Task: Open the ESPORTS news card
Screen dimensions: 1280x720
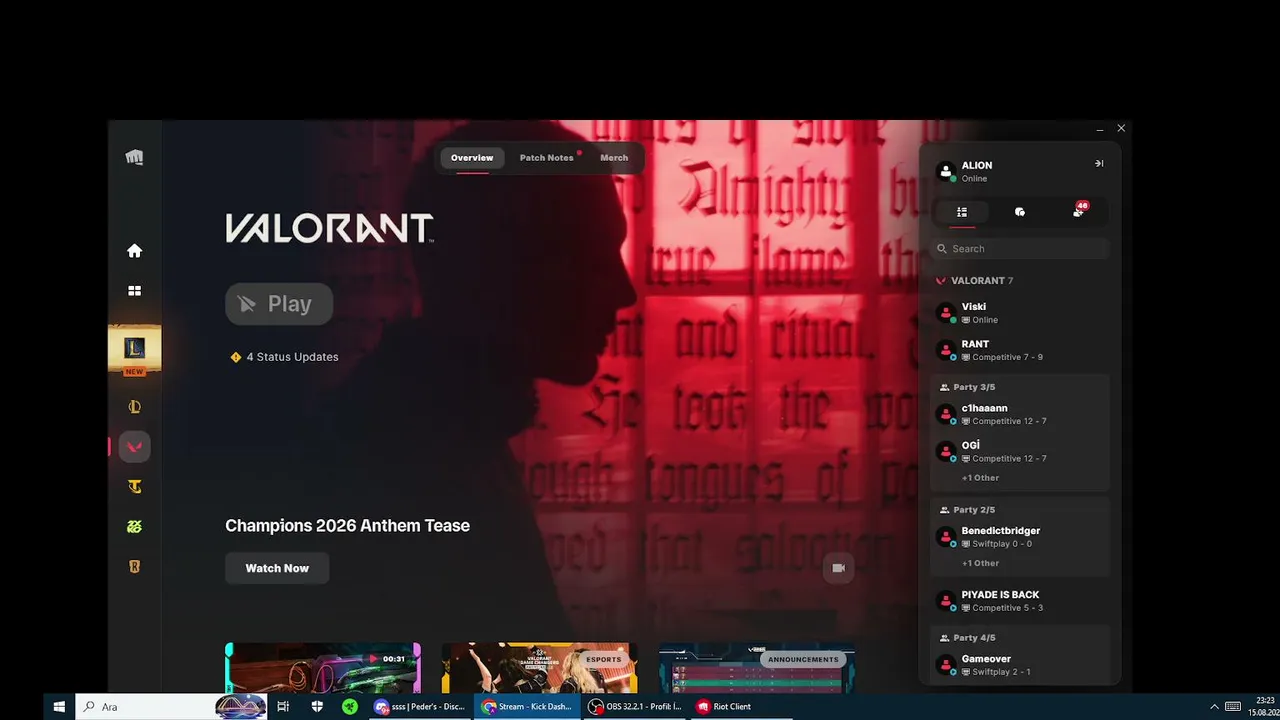Action: click(539, 668)
